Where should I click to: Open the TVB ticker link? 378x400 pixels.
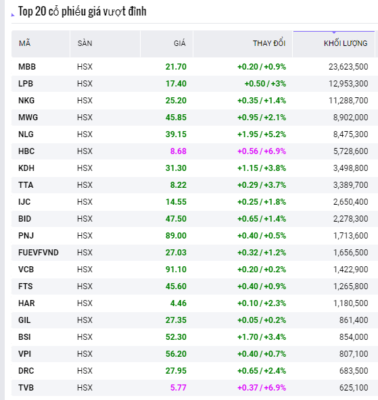26,388
